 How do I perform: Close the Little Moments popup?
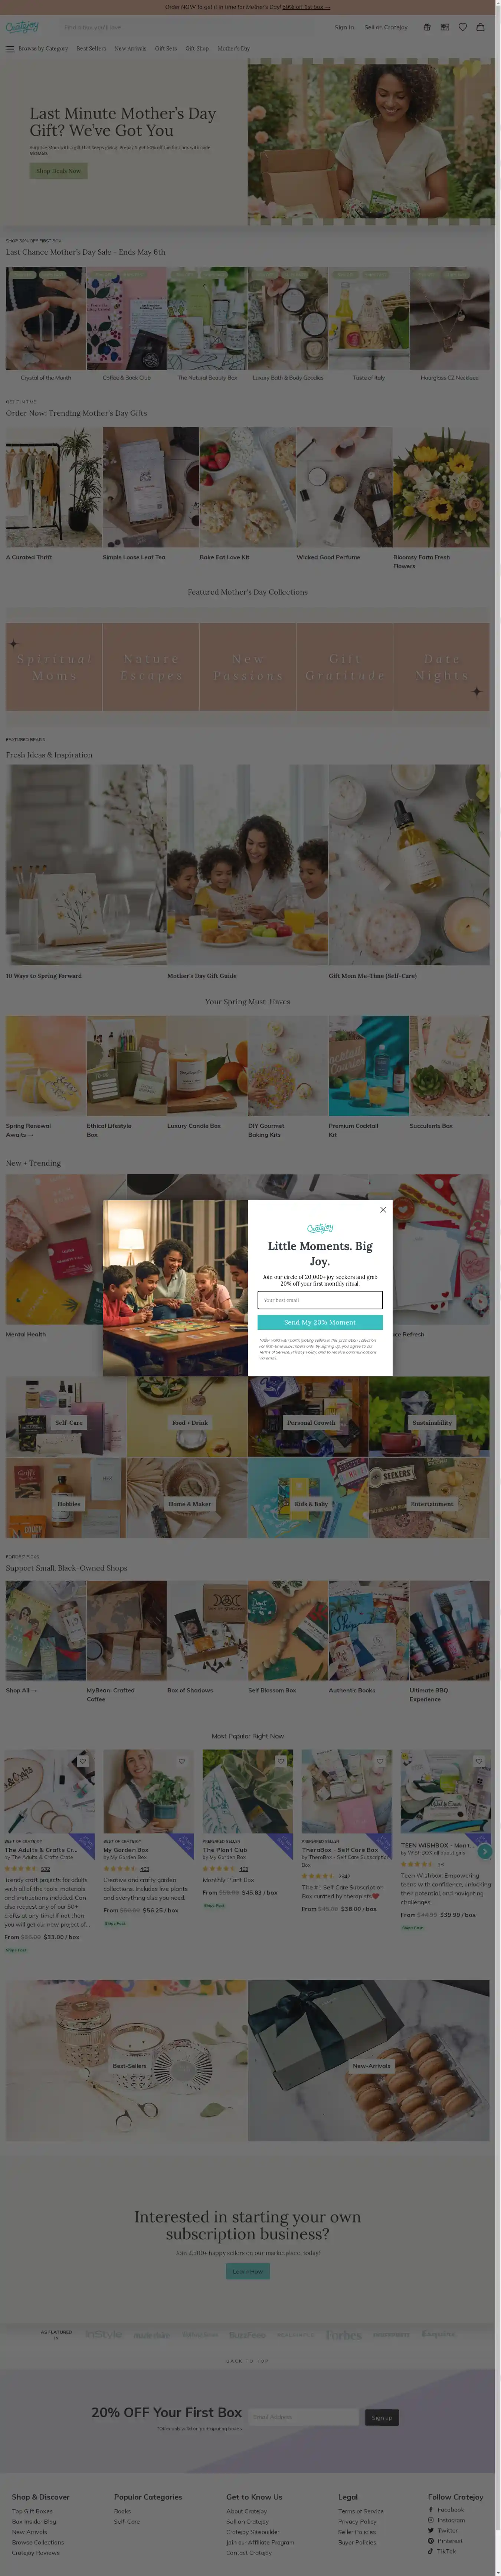pyautogui.click(x=383, y=1210)
